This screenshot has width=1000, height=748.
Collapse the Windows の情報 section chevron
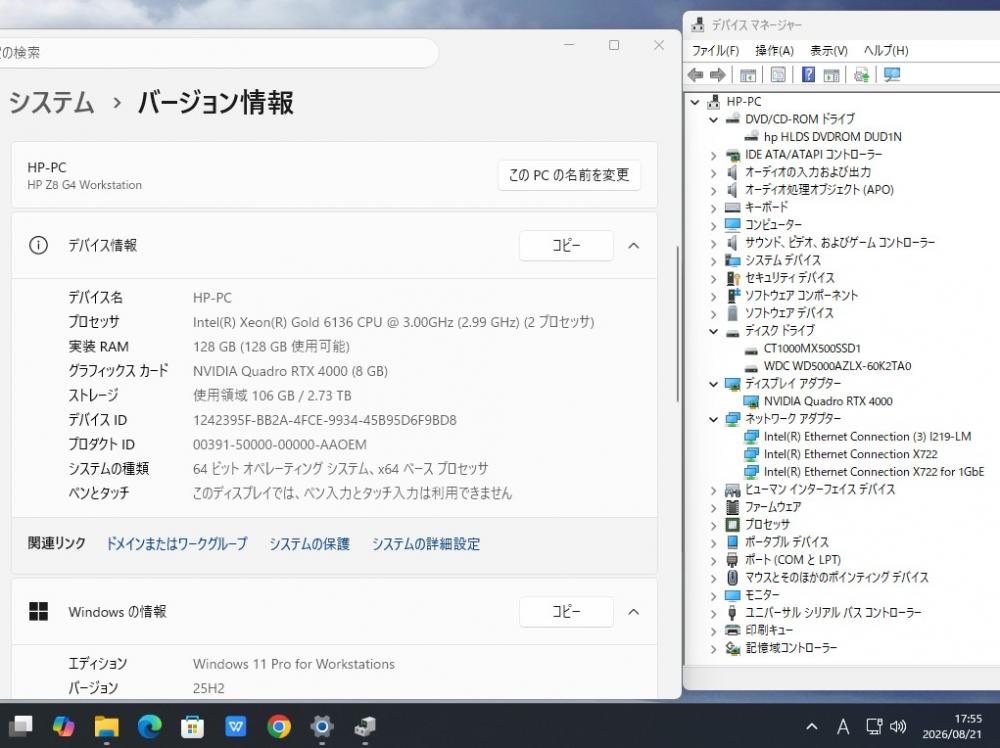[x=633, y=612]
